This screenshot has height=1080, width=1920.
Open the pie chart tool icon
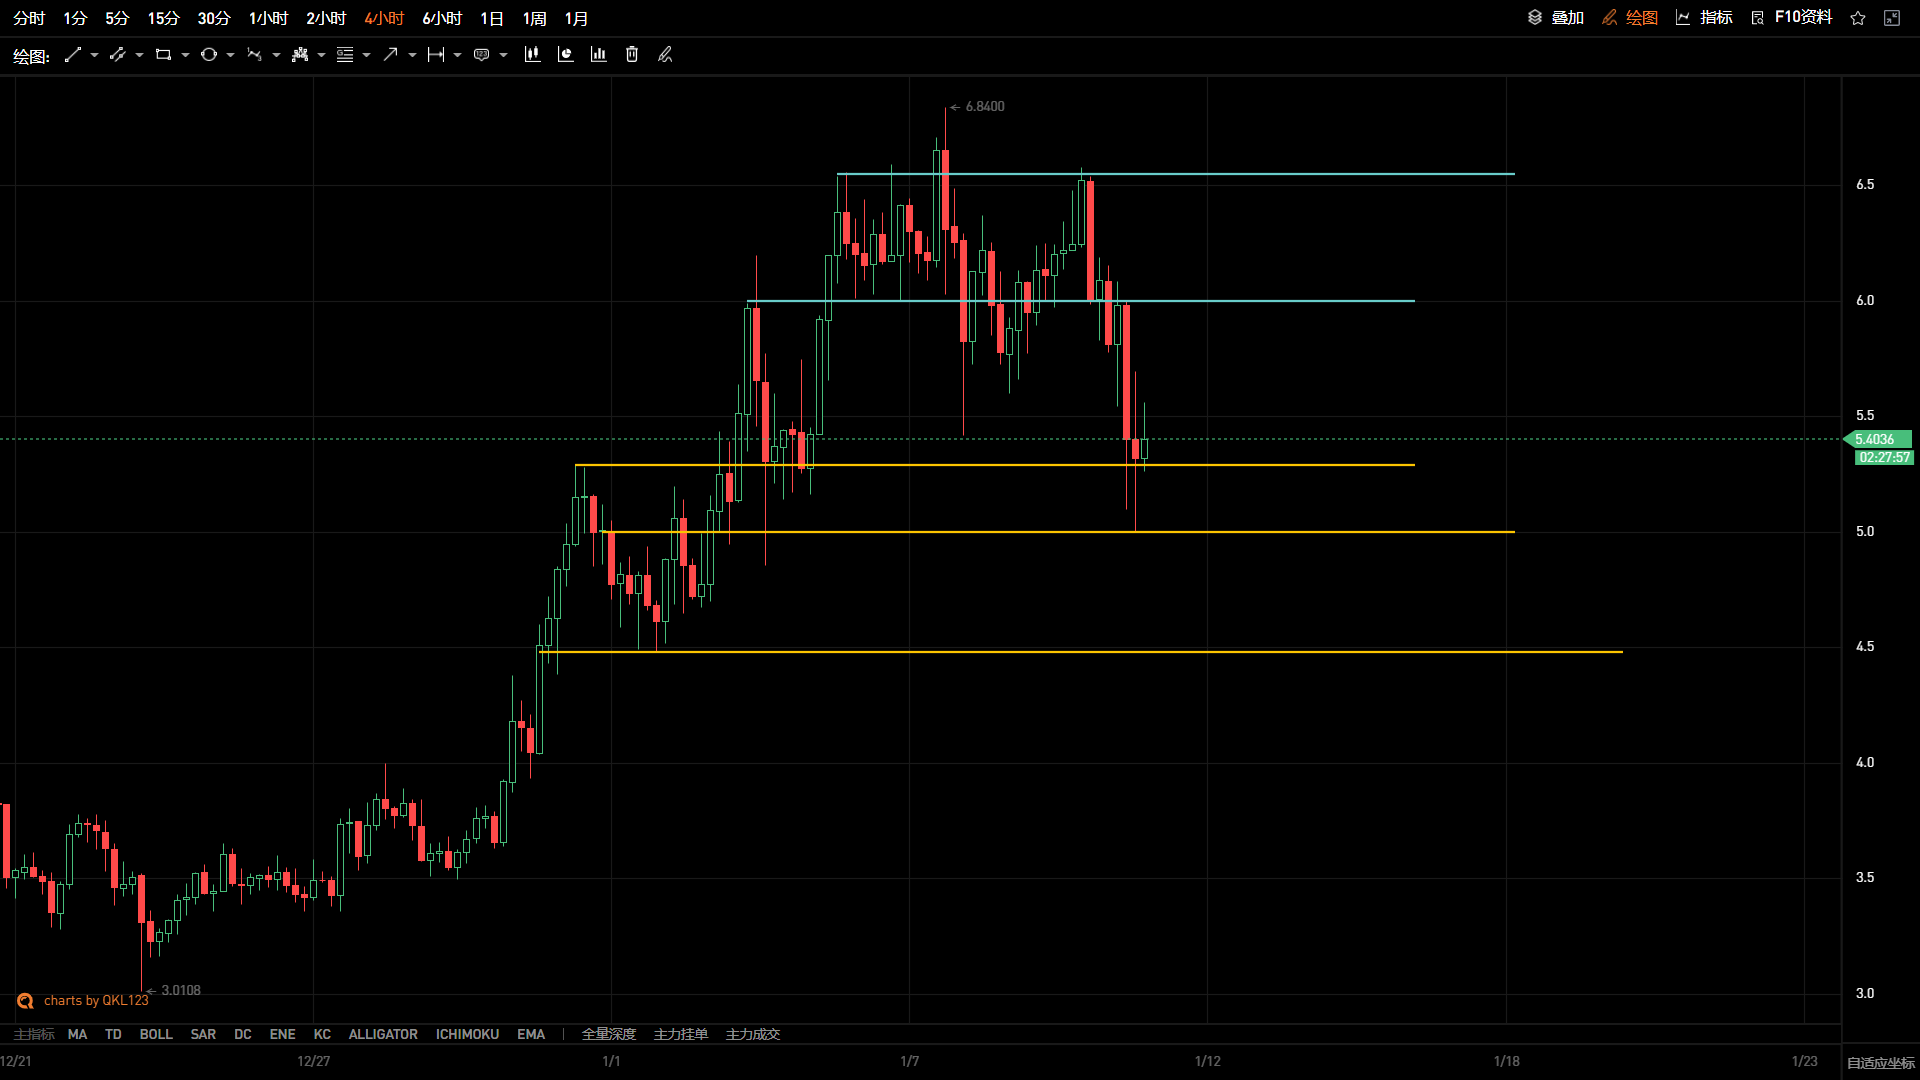565,55
